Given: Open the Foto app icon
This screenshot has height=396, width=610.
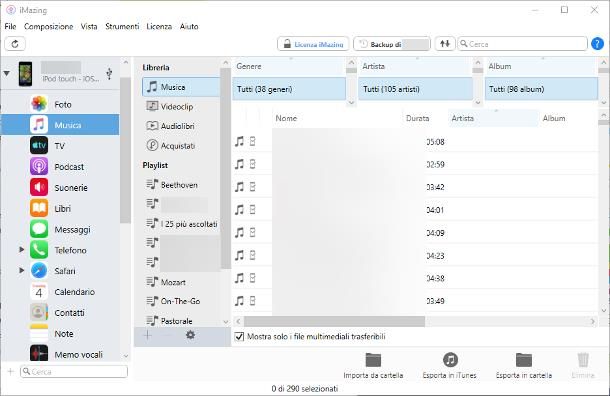Looking at the screenshot, I should point(39,104).
